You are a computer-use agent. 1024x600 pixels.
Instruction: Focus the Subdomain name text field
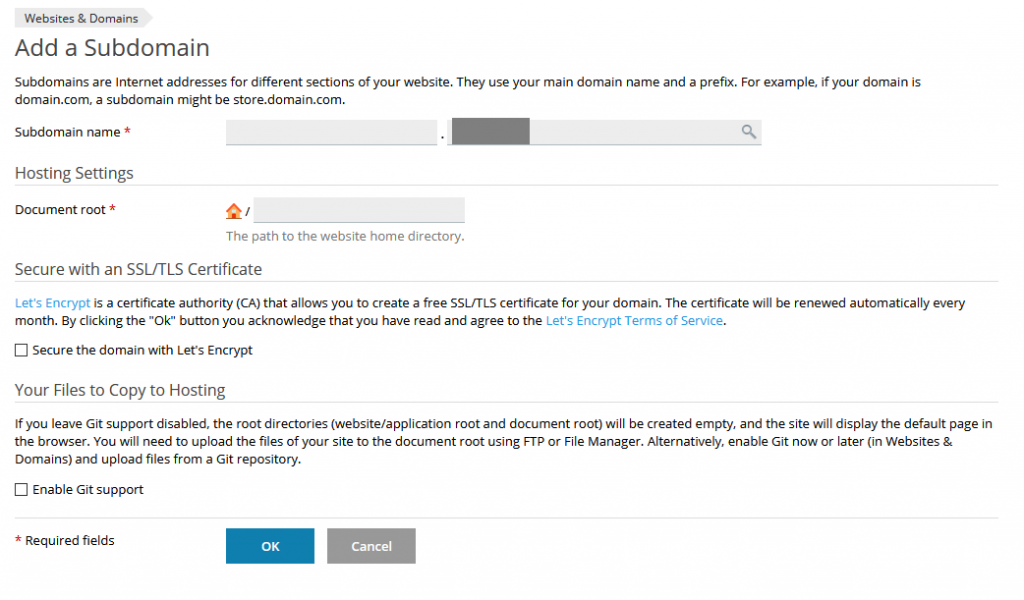point(331,132)
